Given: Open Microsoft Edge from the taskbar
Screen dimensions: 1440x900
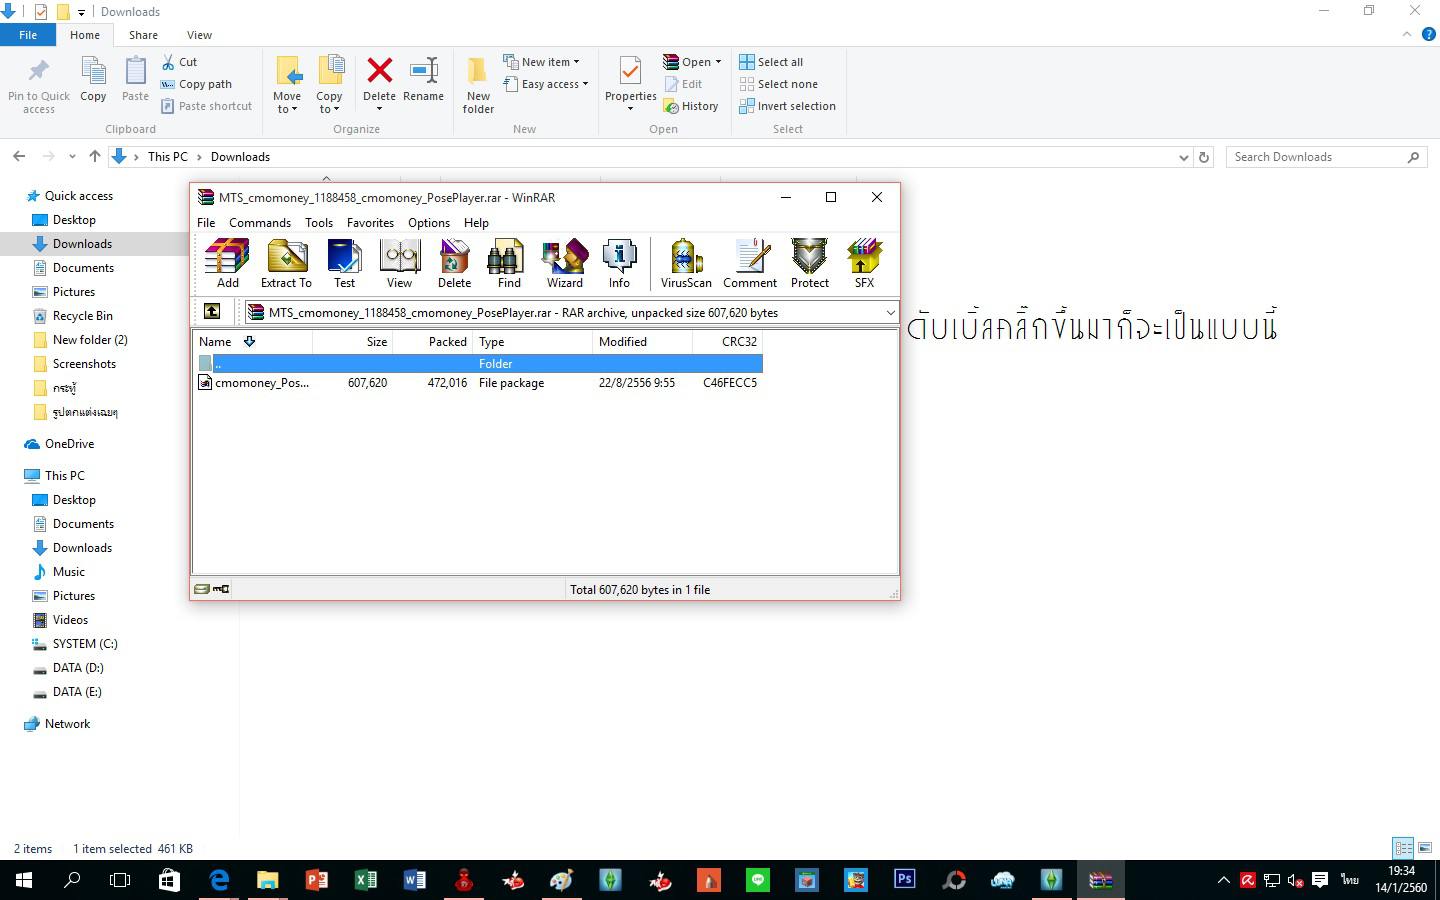Looking at the screenshot, I should click(x=219, y=880).
